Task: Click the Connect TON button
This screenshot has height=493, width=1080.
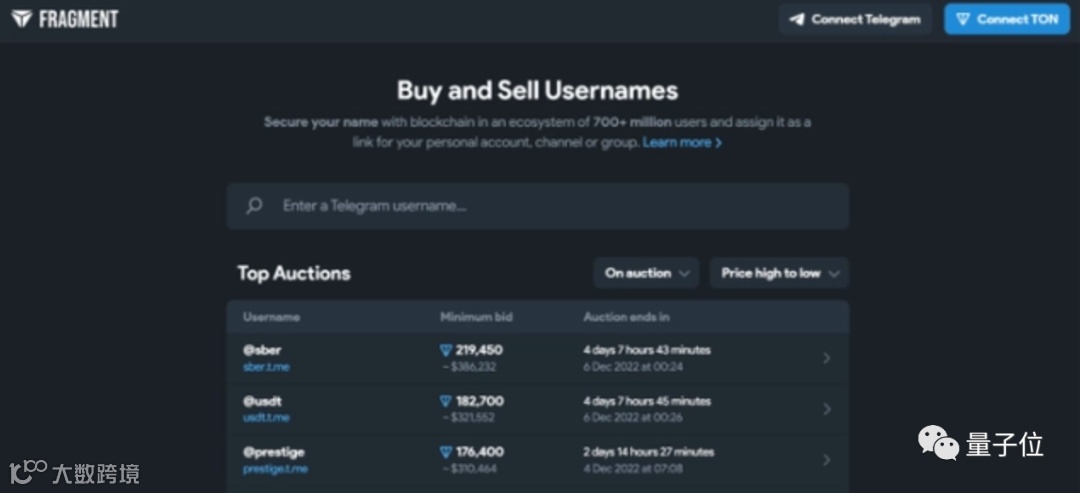Action: [1007, 19]
